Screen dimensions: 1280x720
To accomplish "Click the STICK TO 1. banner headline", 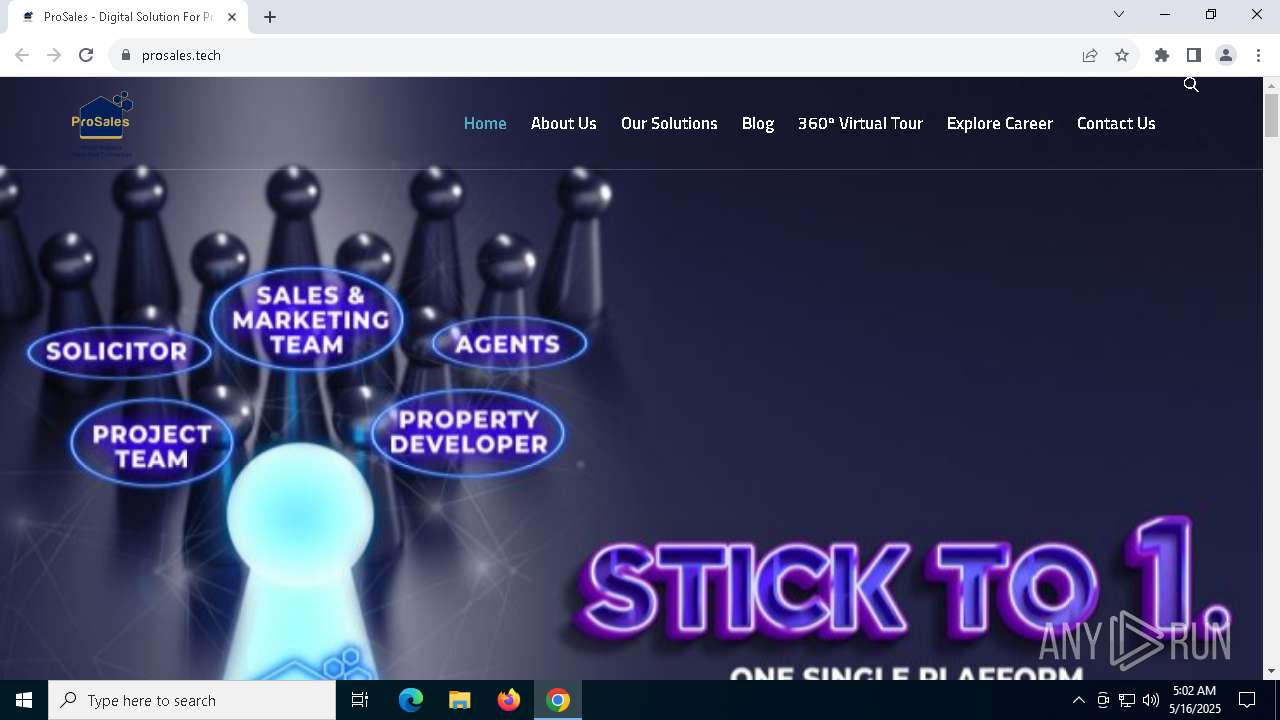I will tap(903, 579).
